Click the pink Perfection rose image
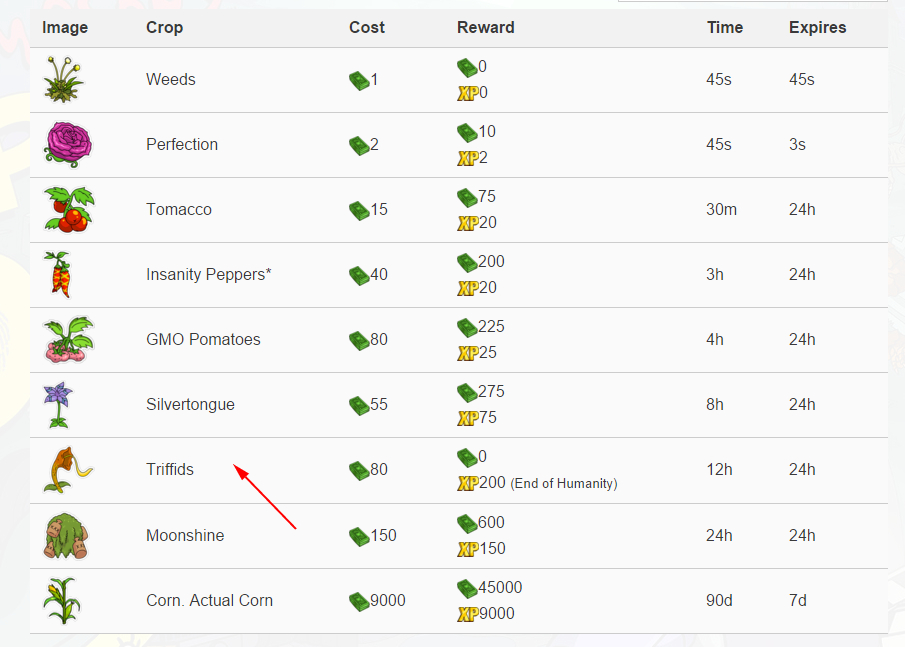This screenshot has height=647, width=905. (x=68, y=145)
